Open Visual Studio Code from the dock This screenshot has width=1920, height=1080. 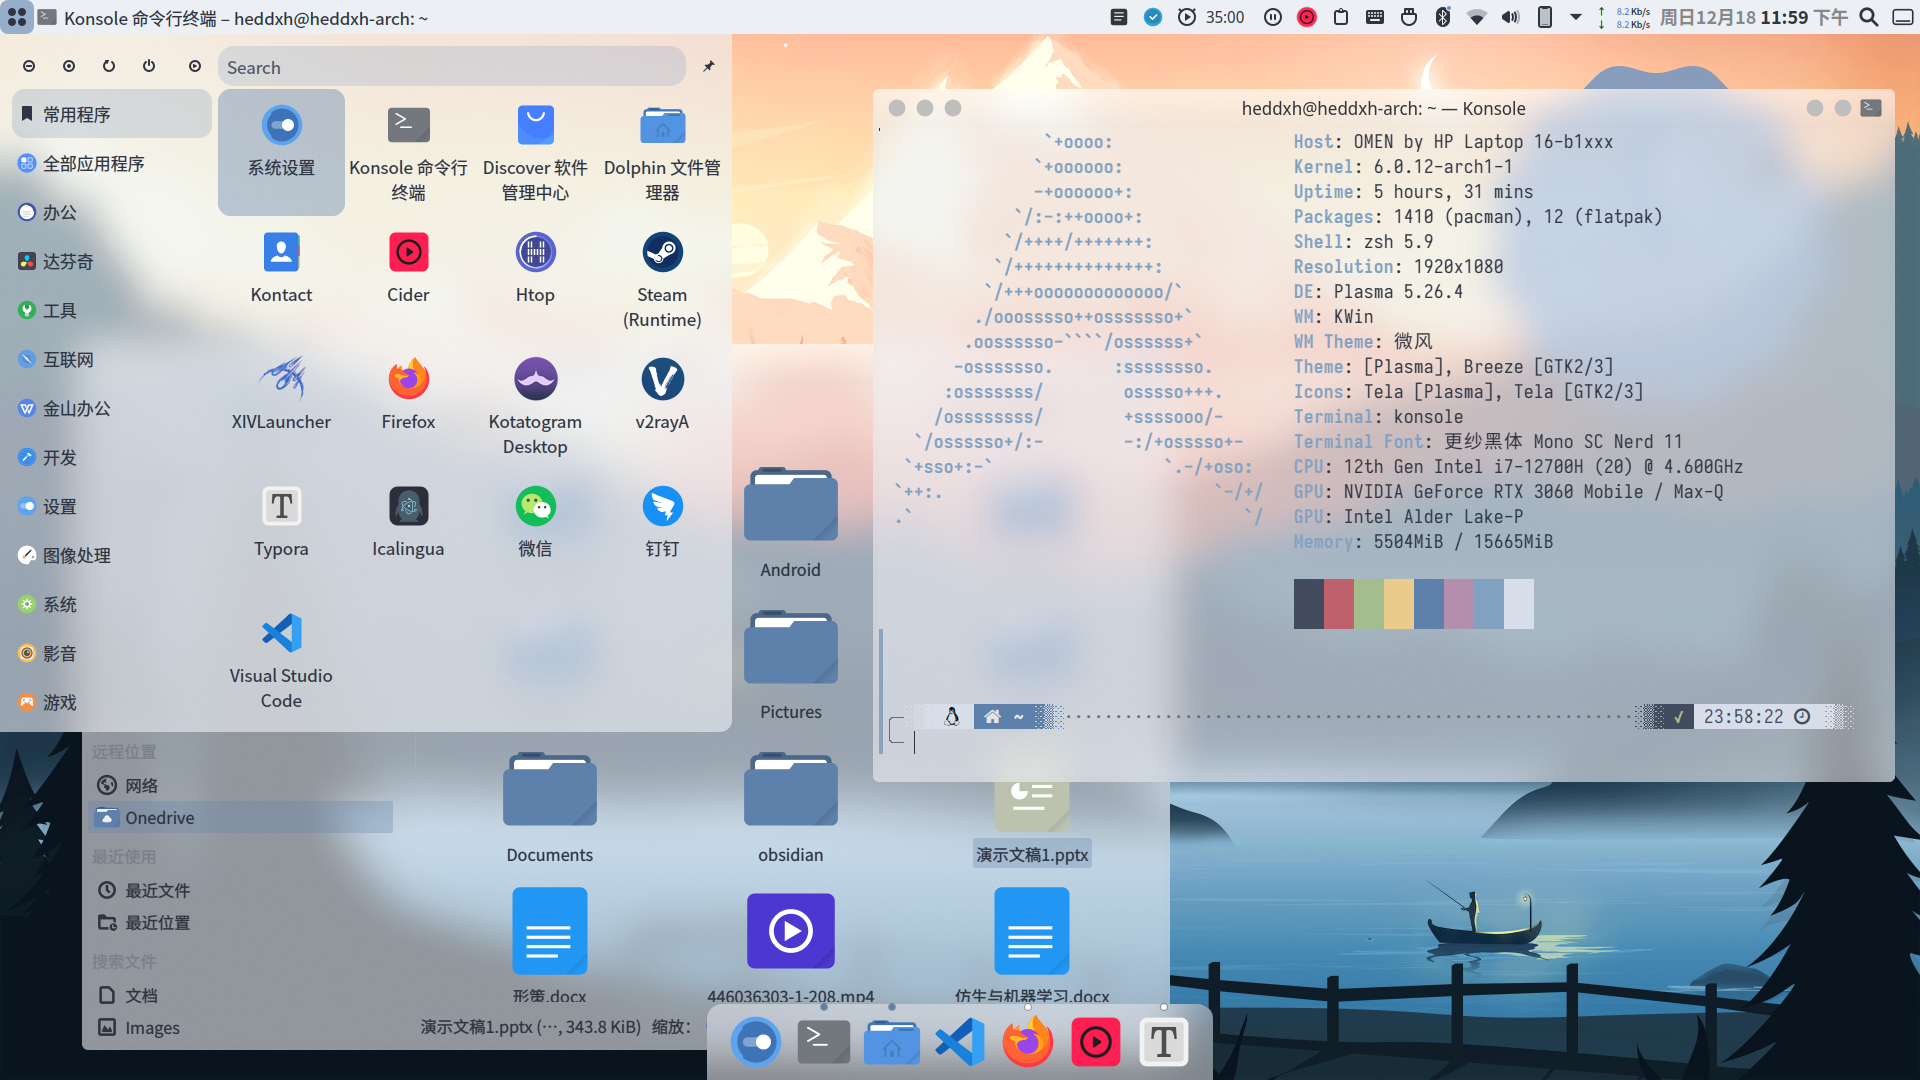(x=959, y=1043)
